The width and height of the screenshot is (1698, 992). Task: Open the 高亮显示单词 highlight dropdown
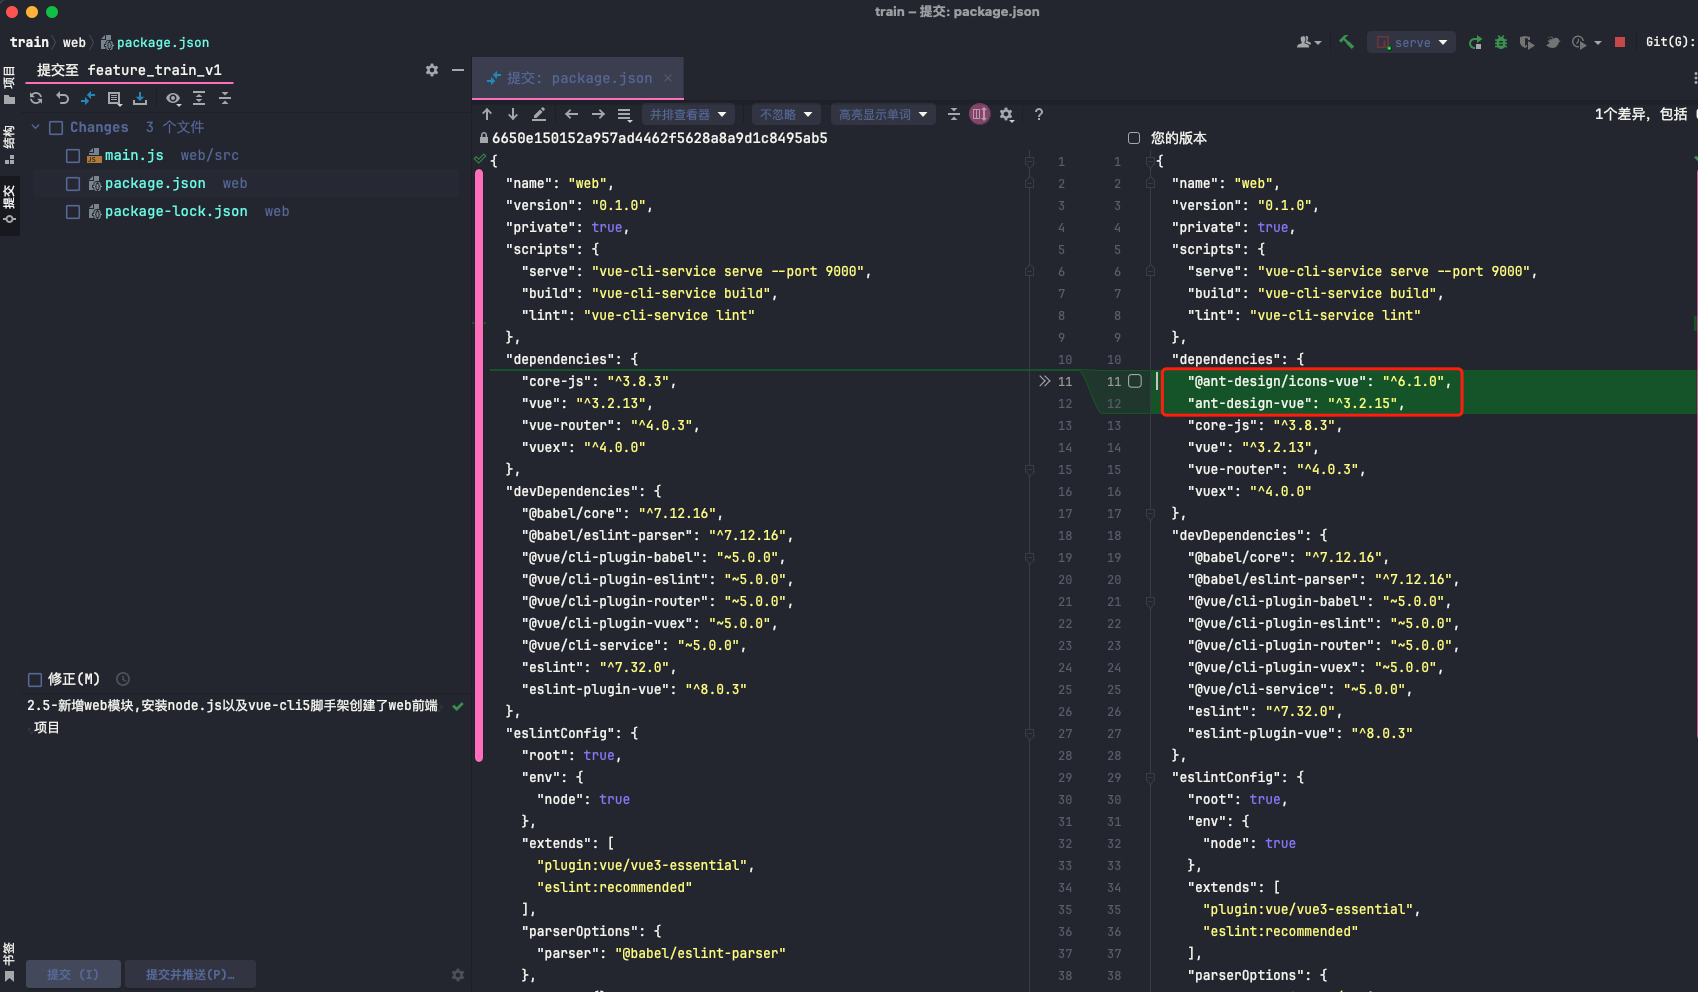(883, 114)
